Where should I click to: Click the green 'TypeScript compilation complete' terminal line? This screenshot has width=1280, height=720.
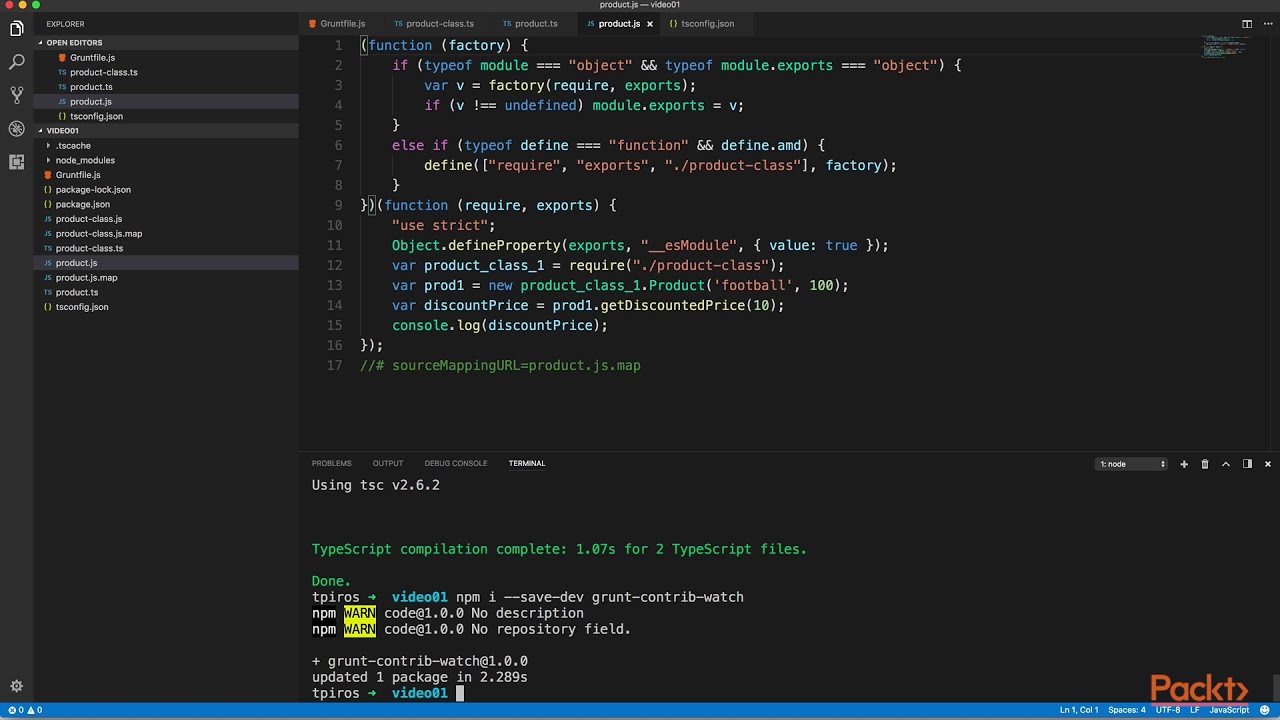point(559,549)
